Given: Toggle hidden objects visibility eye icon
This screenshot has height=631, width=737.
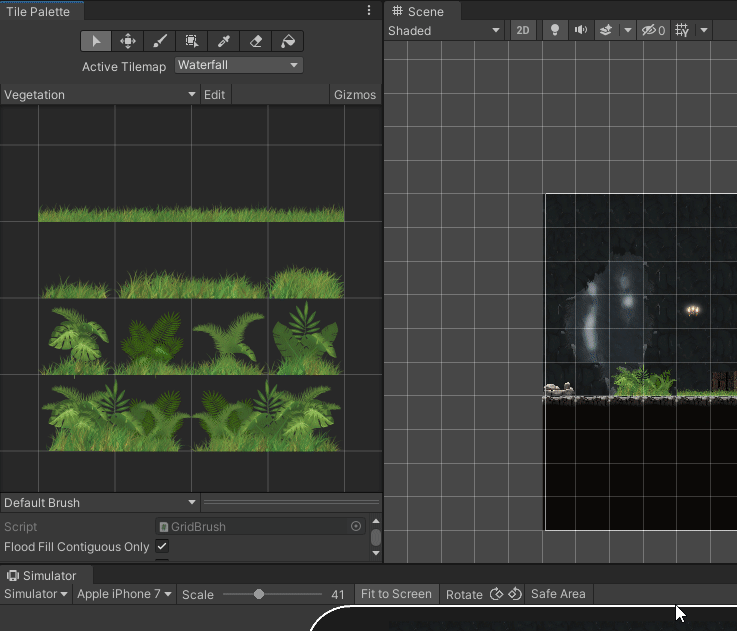Looking at the screenshot, I should (653, 30).
